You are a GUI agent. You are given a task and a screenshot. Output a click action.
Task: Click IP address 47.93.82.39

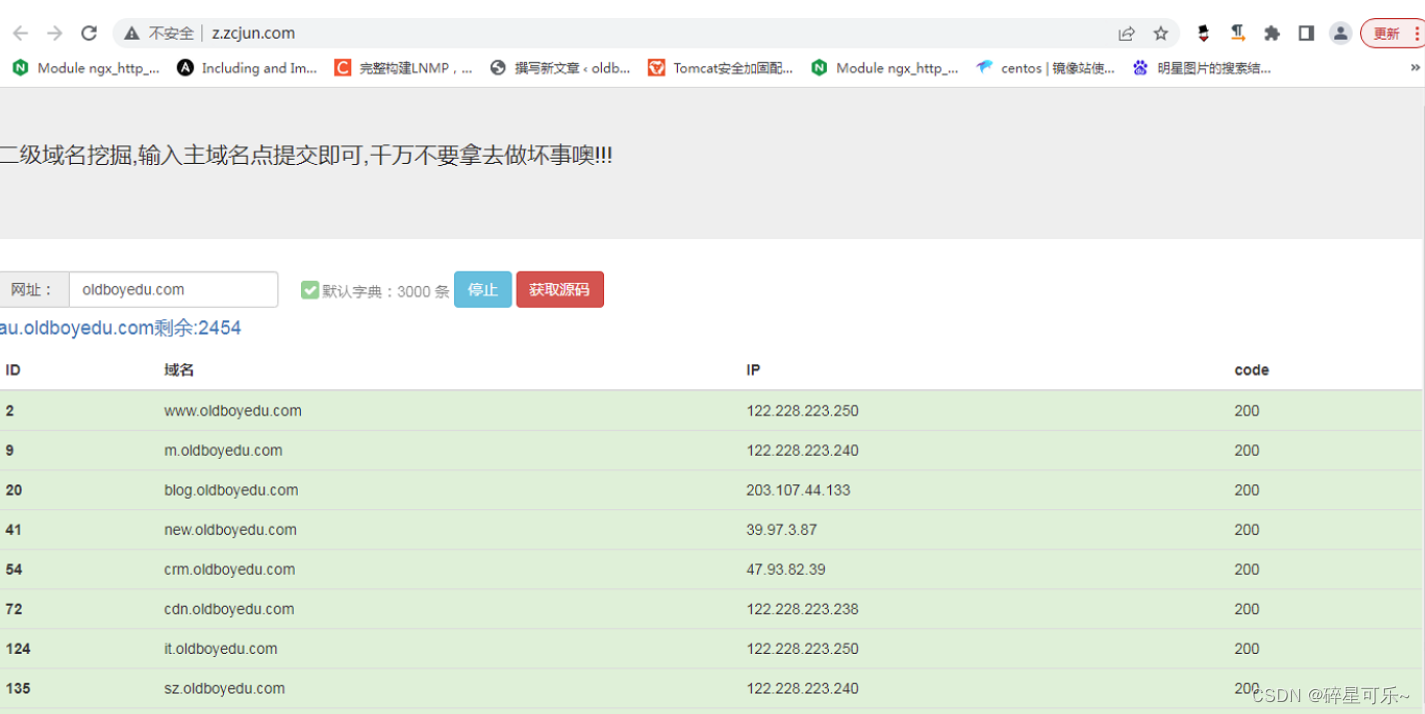[x=786, y=570]
